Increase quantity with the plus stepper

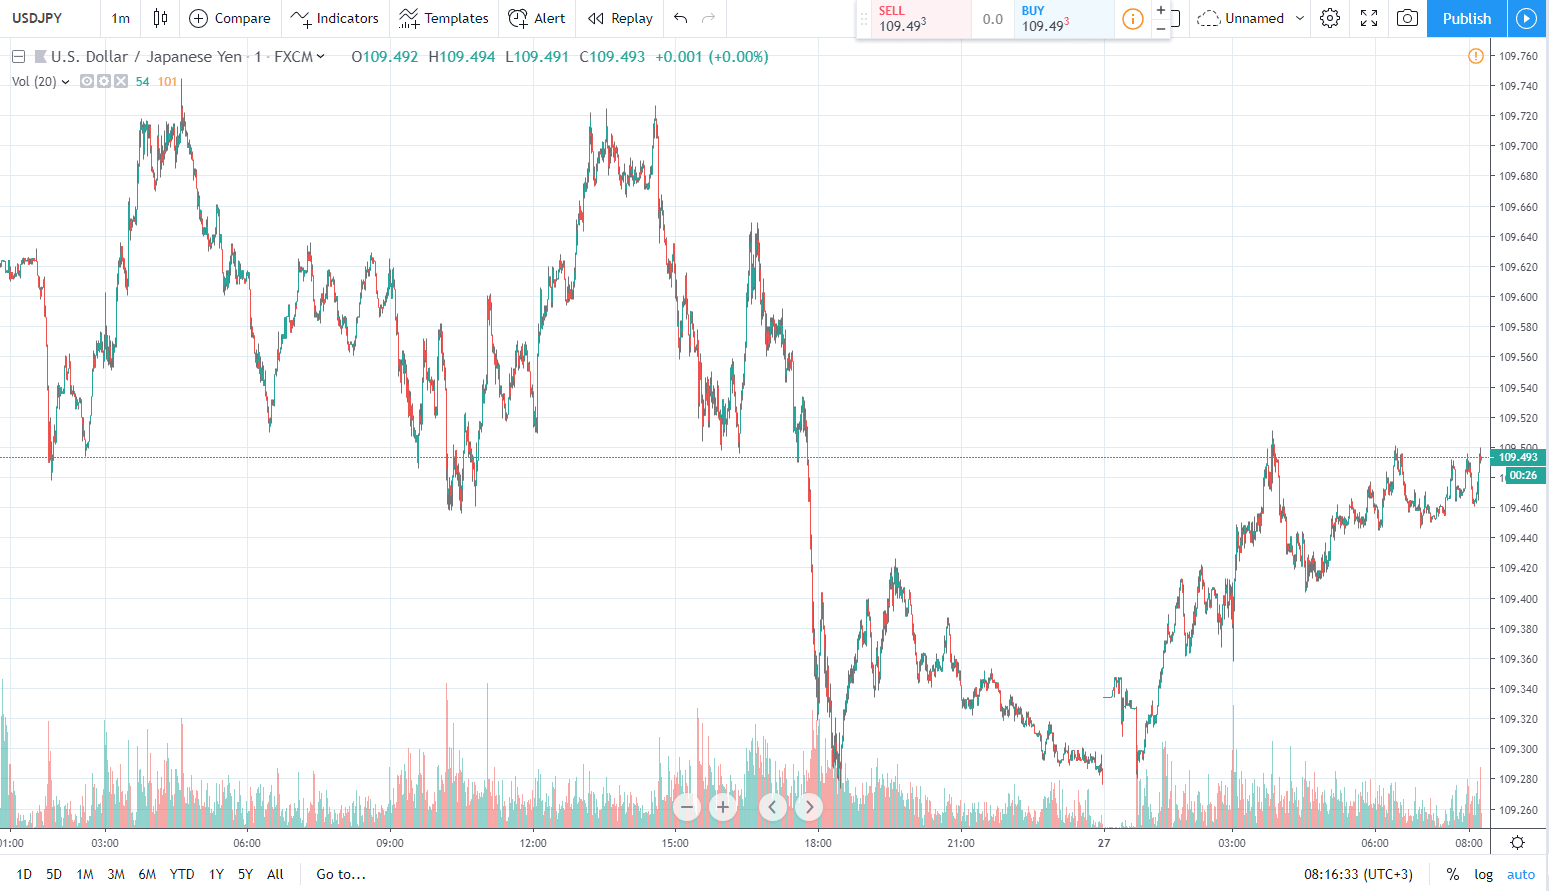click(1160, 10)
